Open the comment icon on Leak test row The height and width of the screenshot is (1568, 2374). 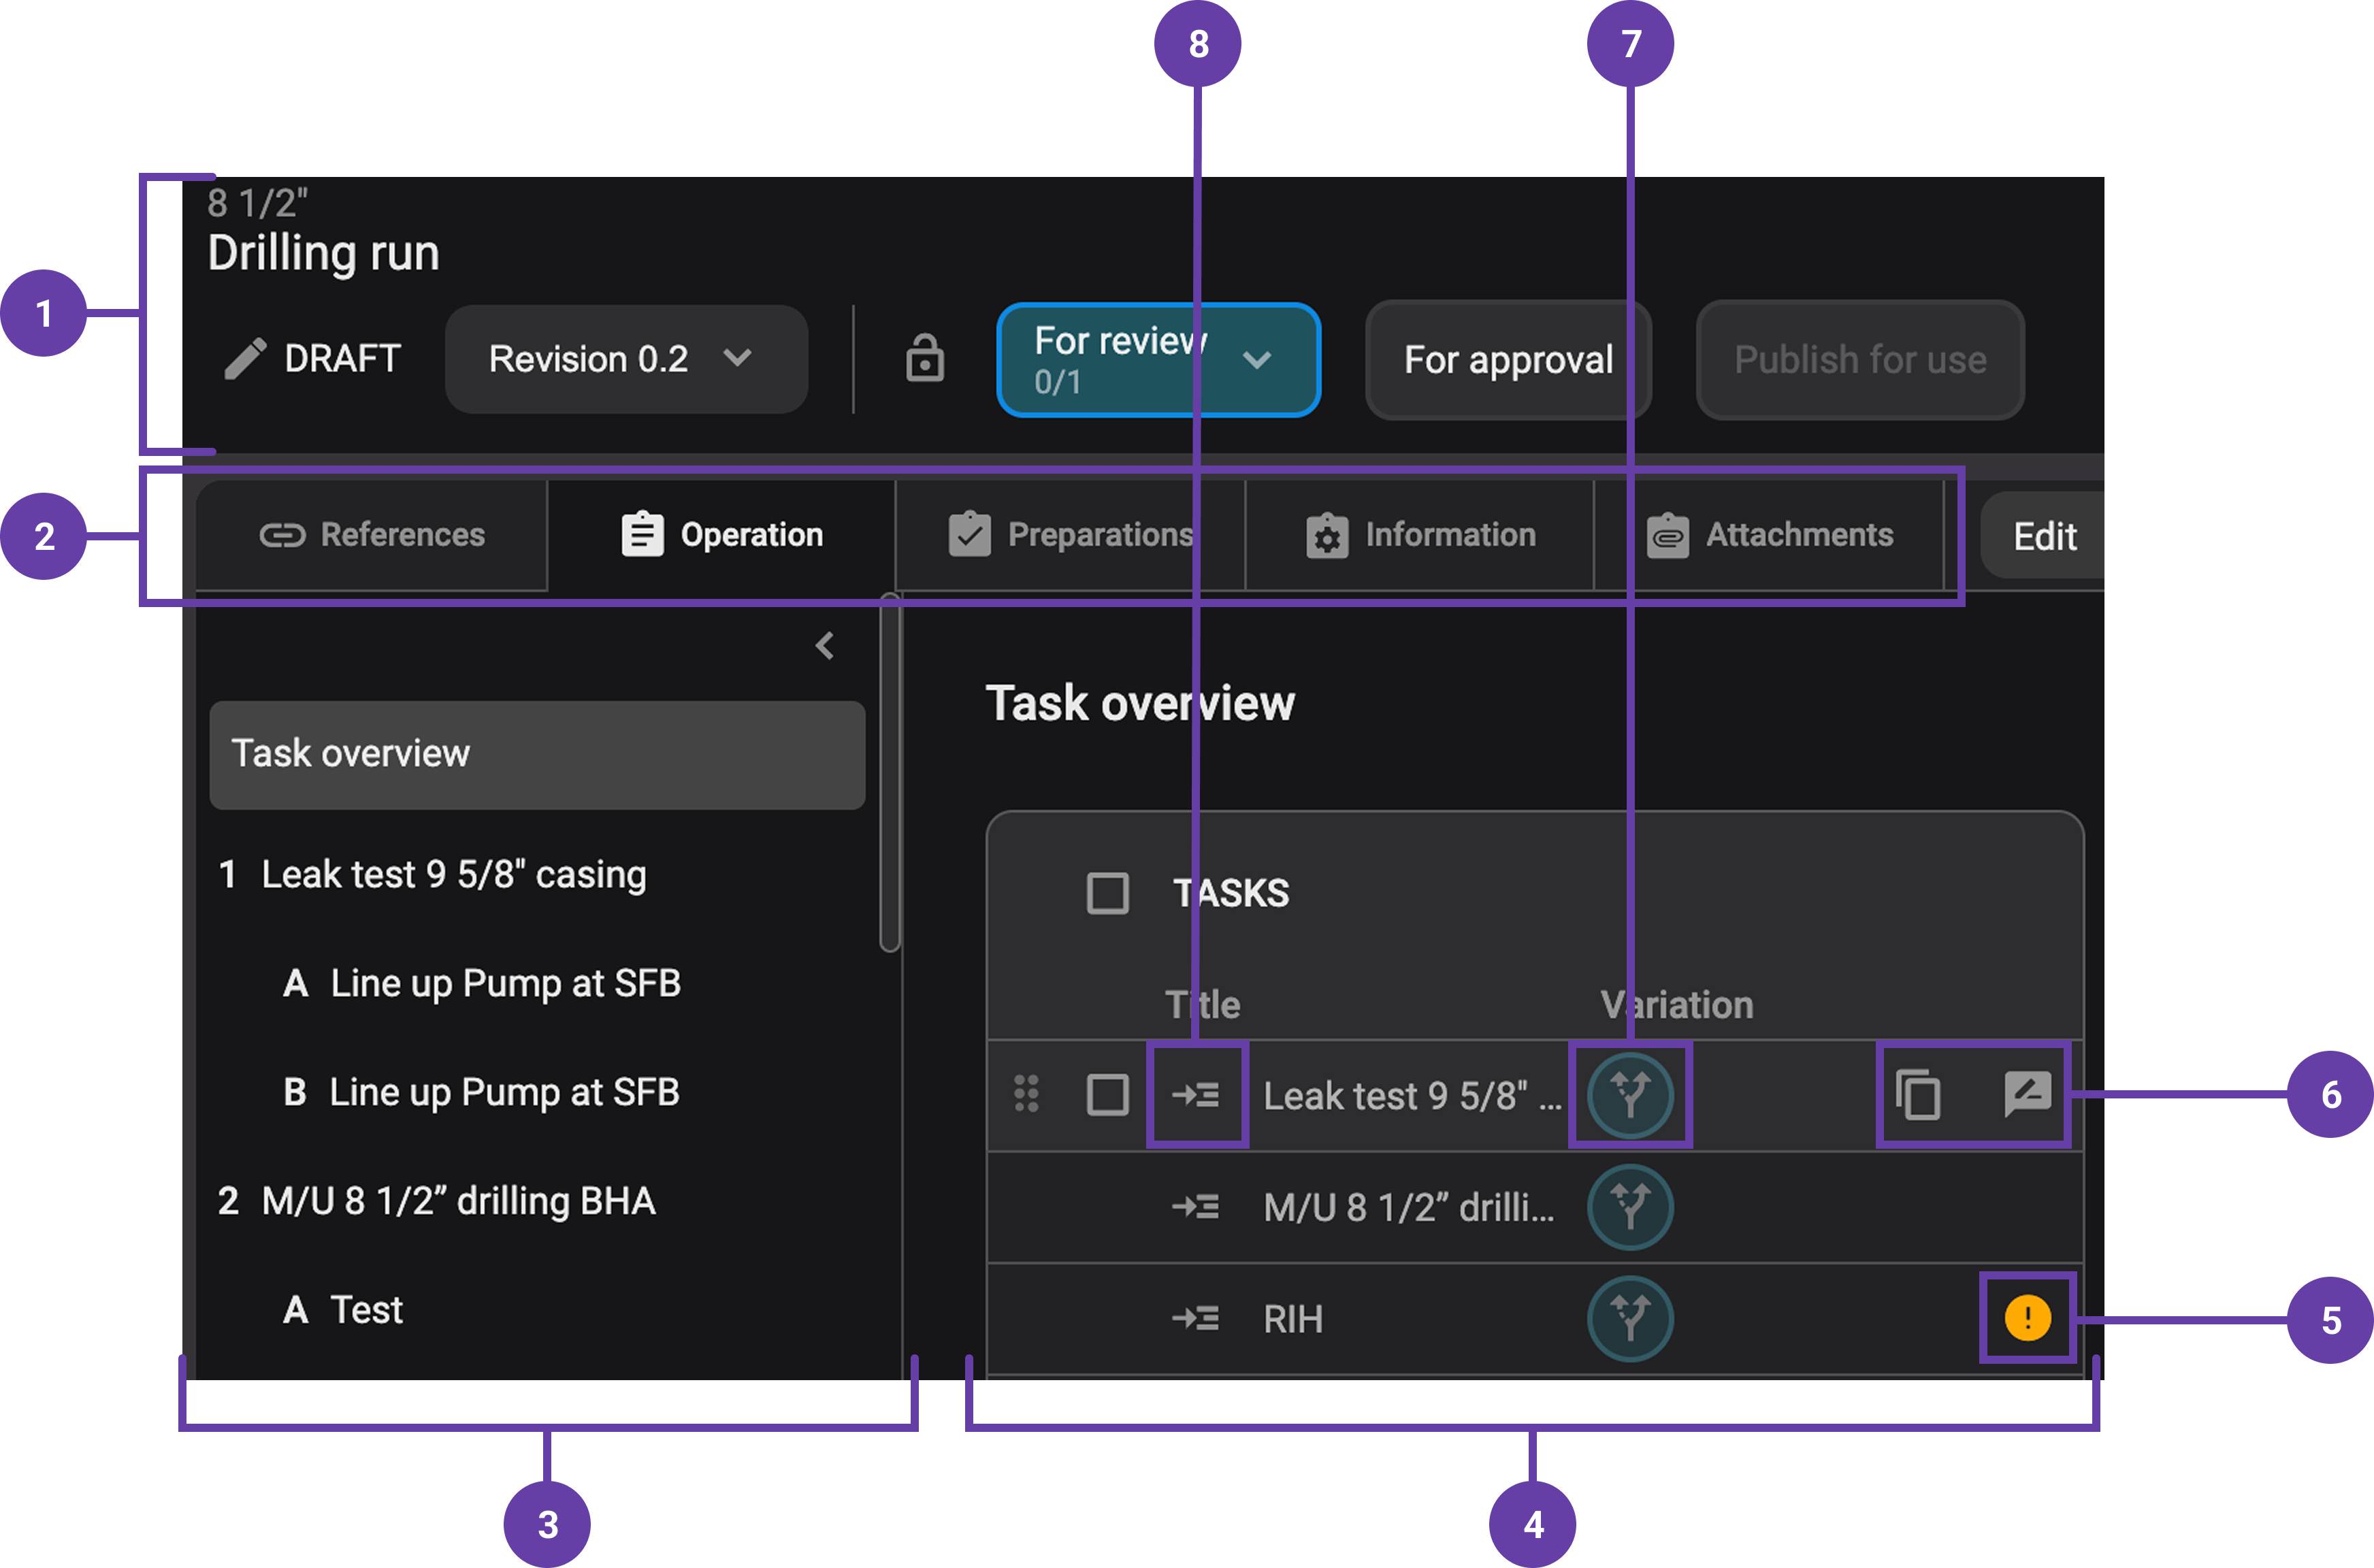[x=2027, y=1094]
